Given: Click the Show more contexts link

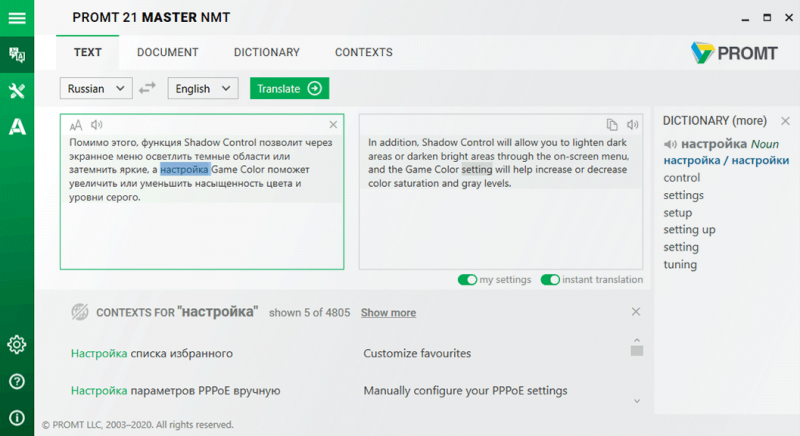Looking at the screenshot, I should click(x=388, y=313).
